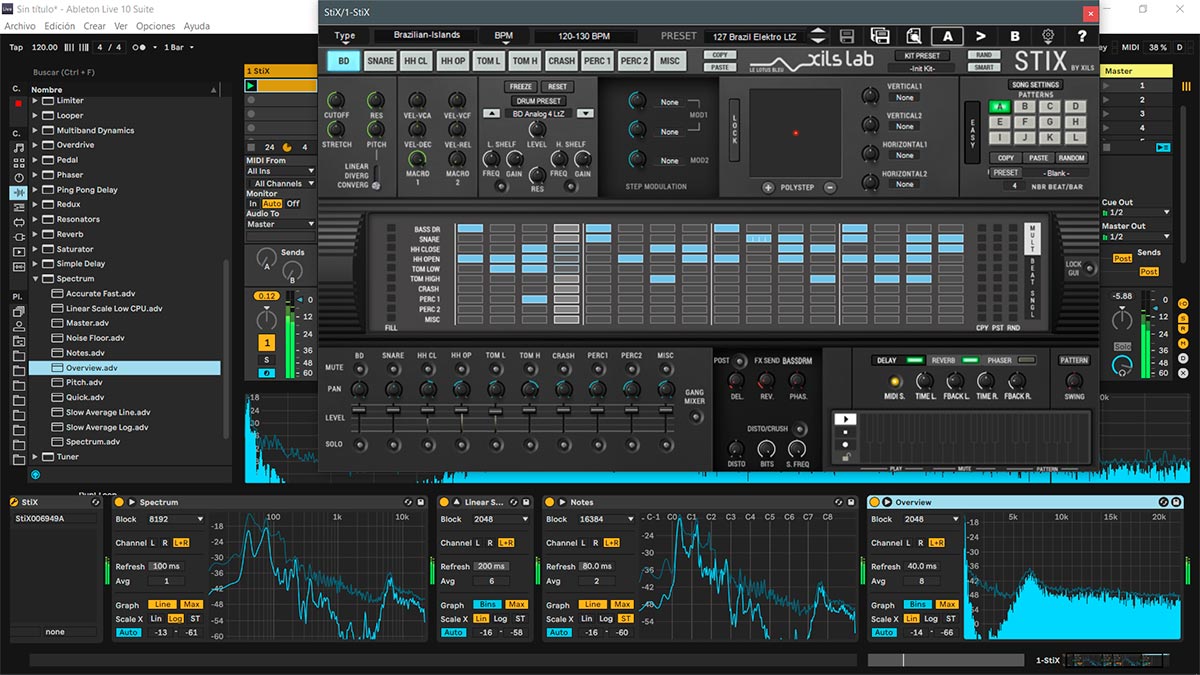Stop the StiX sequencer playback
Screen dimensions: 1200x675
click(x=845, y=432)
